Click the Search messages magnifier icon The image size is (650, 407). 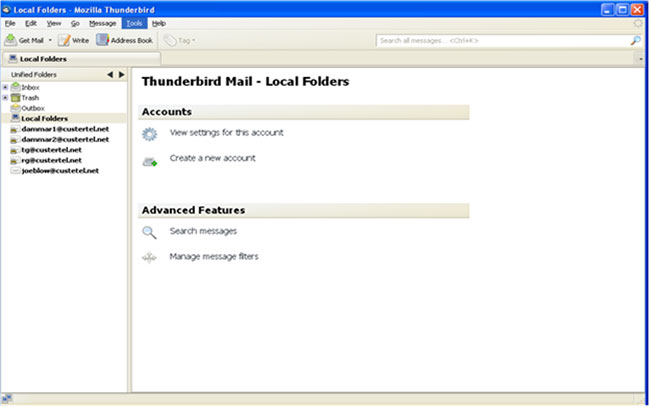149,233
